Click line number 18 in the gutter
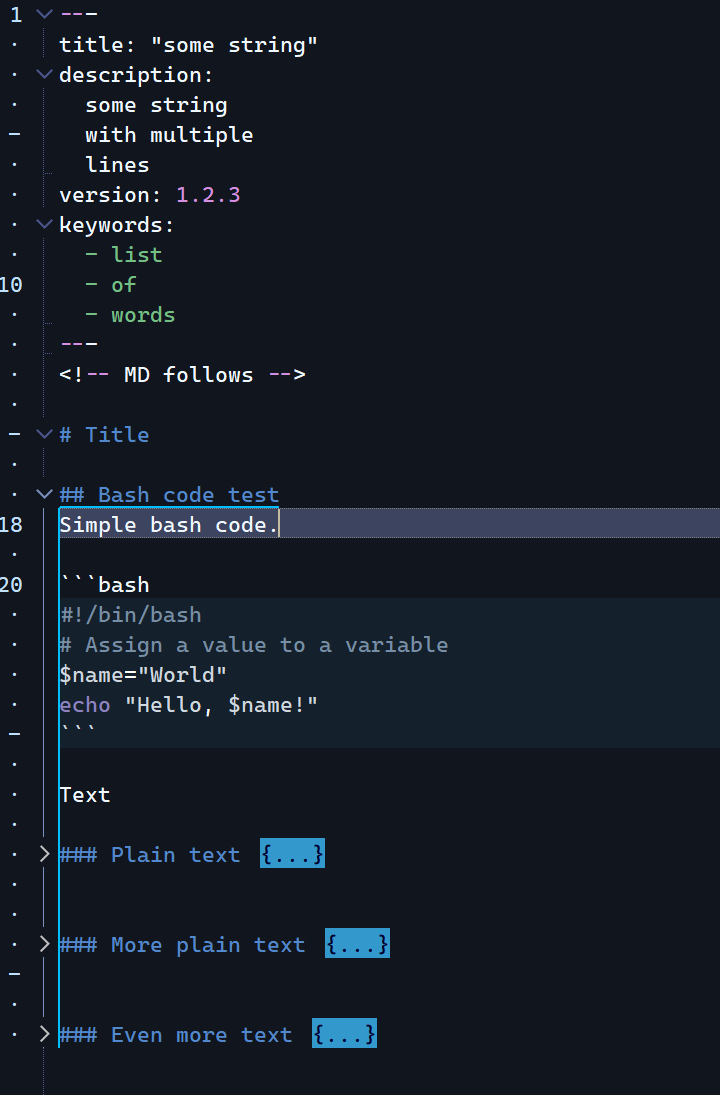The height and width of the screenshot is (1095, 720). point(10,525)
